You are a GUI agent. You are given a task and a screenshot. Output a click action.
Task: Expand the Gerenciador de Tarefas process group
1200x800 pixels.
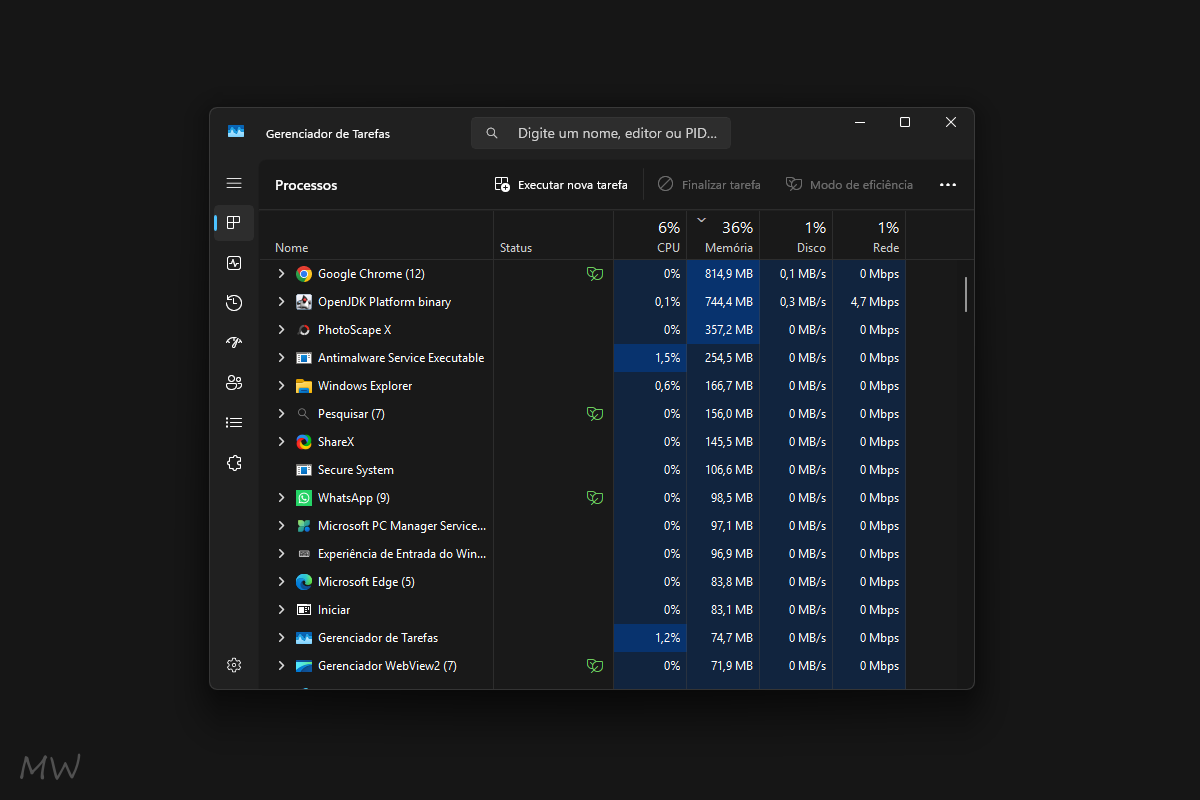[x=281, y=638]
